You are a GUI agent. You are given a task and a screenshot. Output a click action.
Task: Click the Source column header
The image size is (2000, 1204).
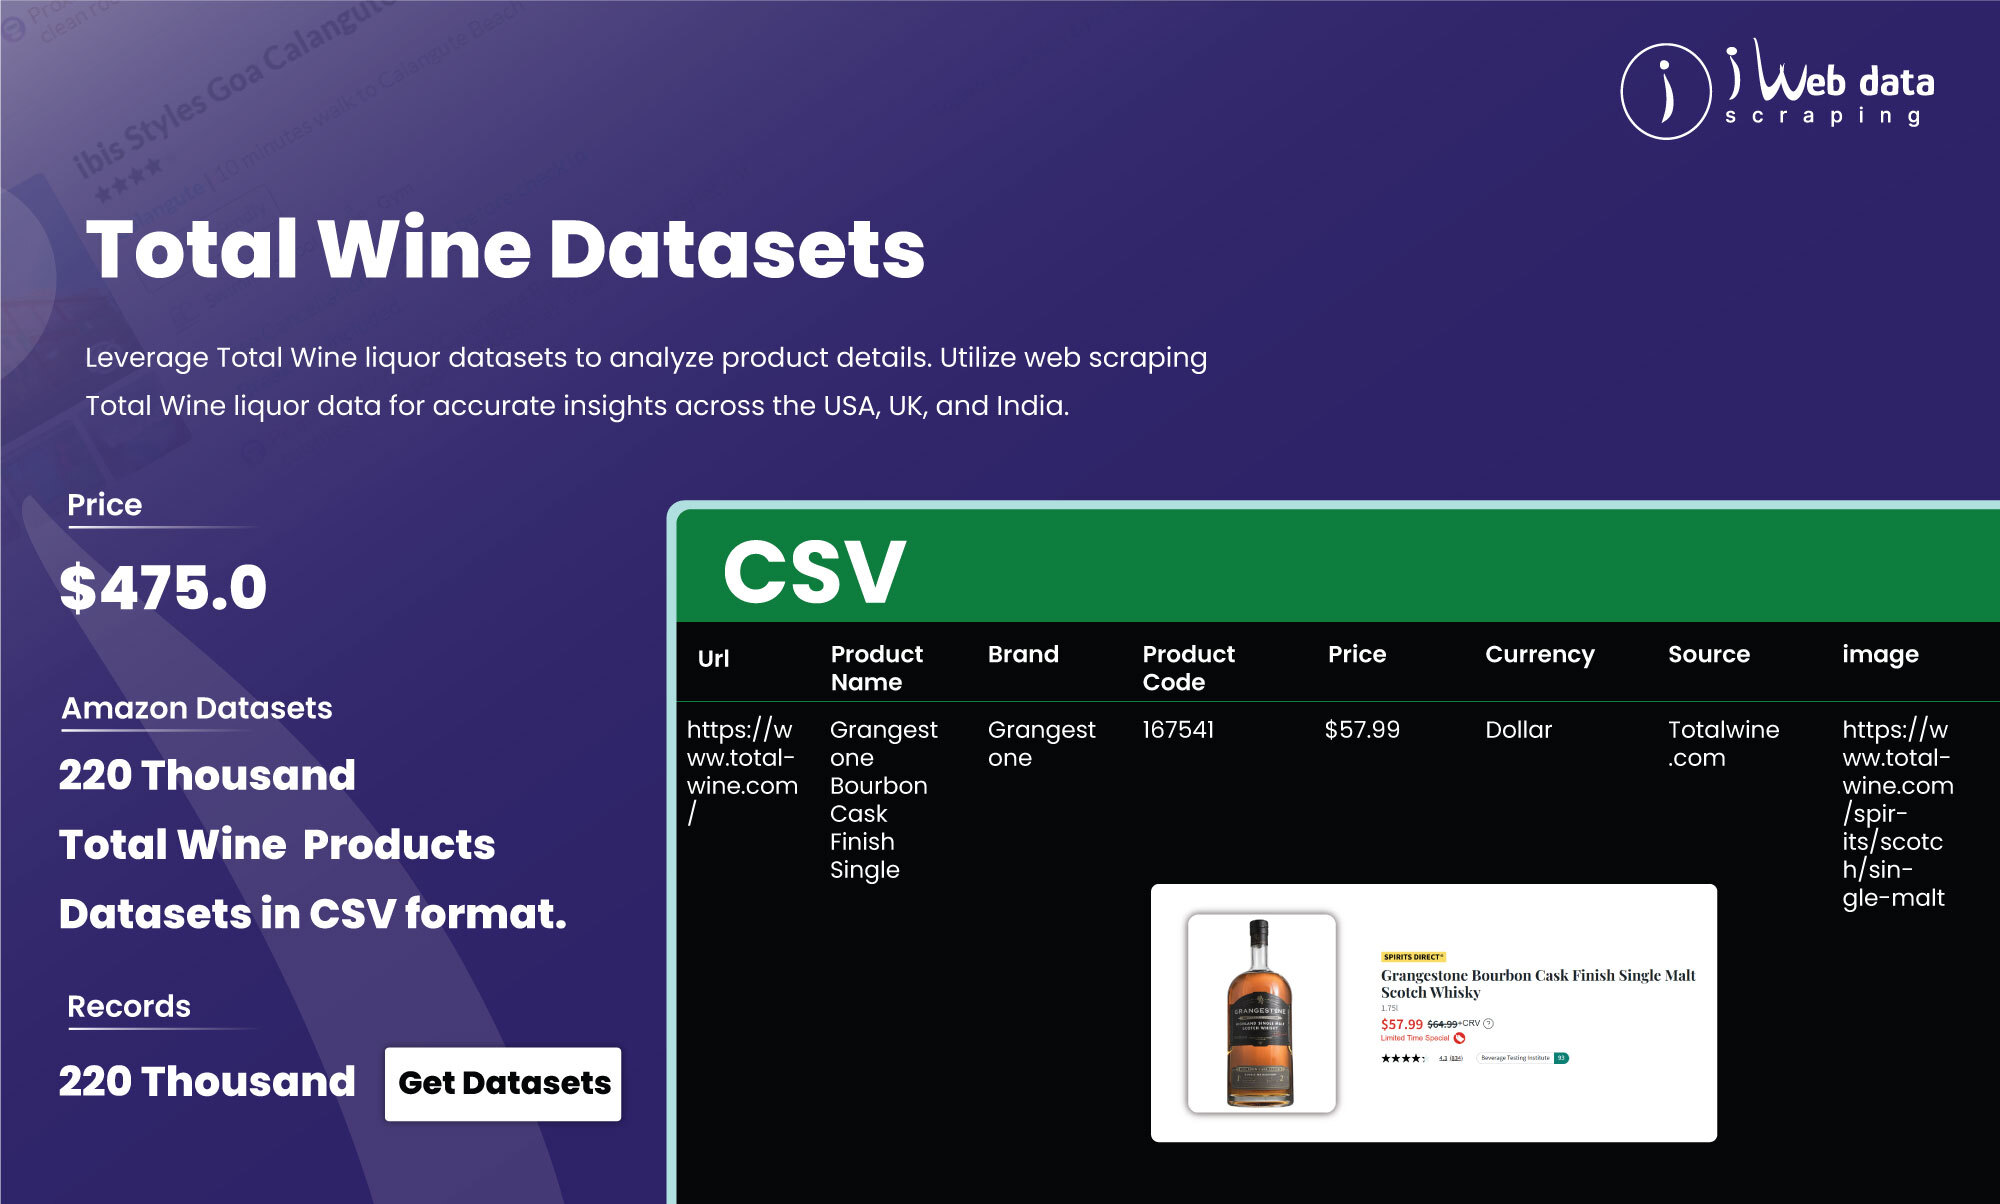tap(1709, 654)
